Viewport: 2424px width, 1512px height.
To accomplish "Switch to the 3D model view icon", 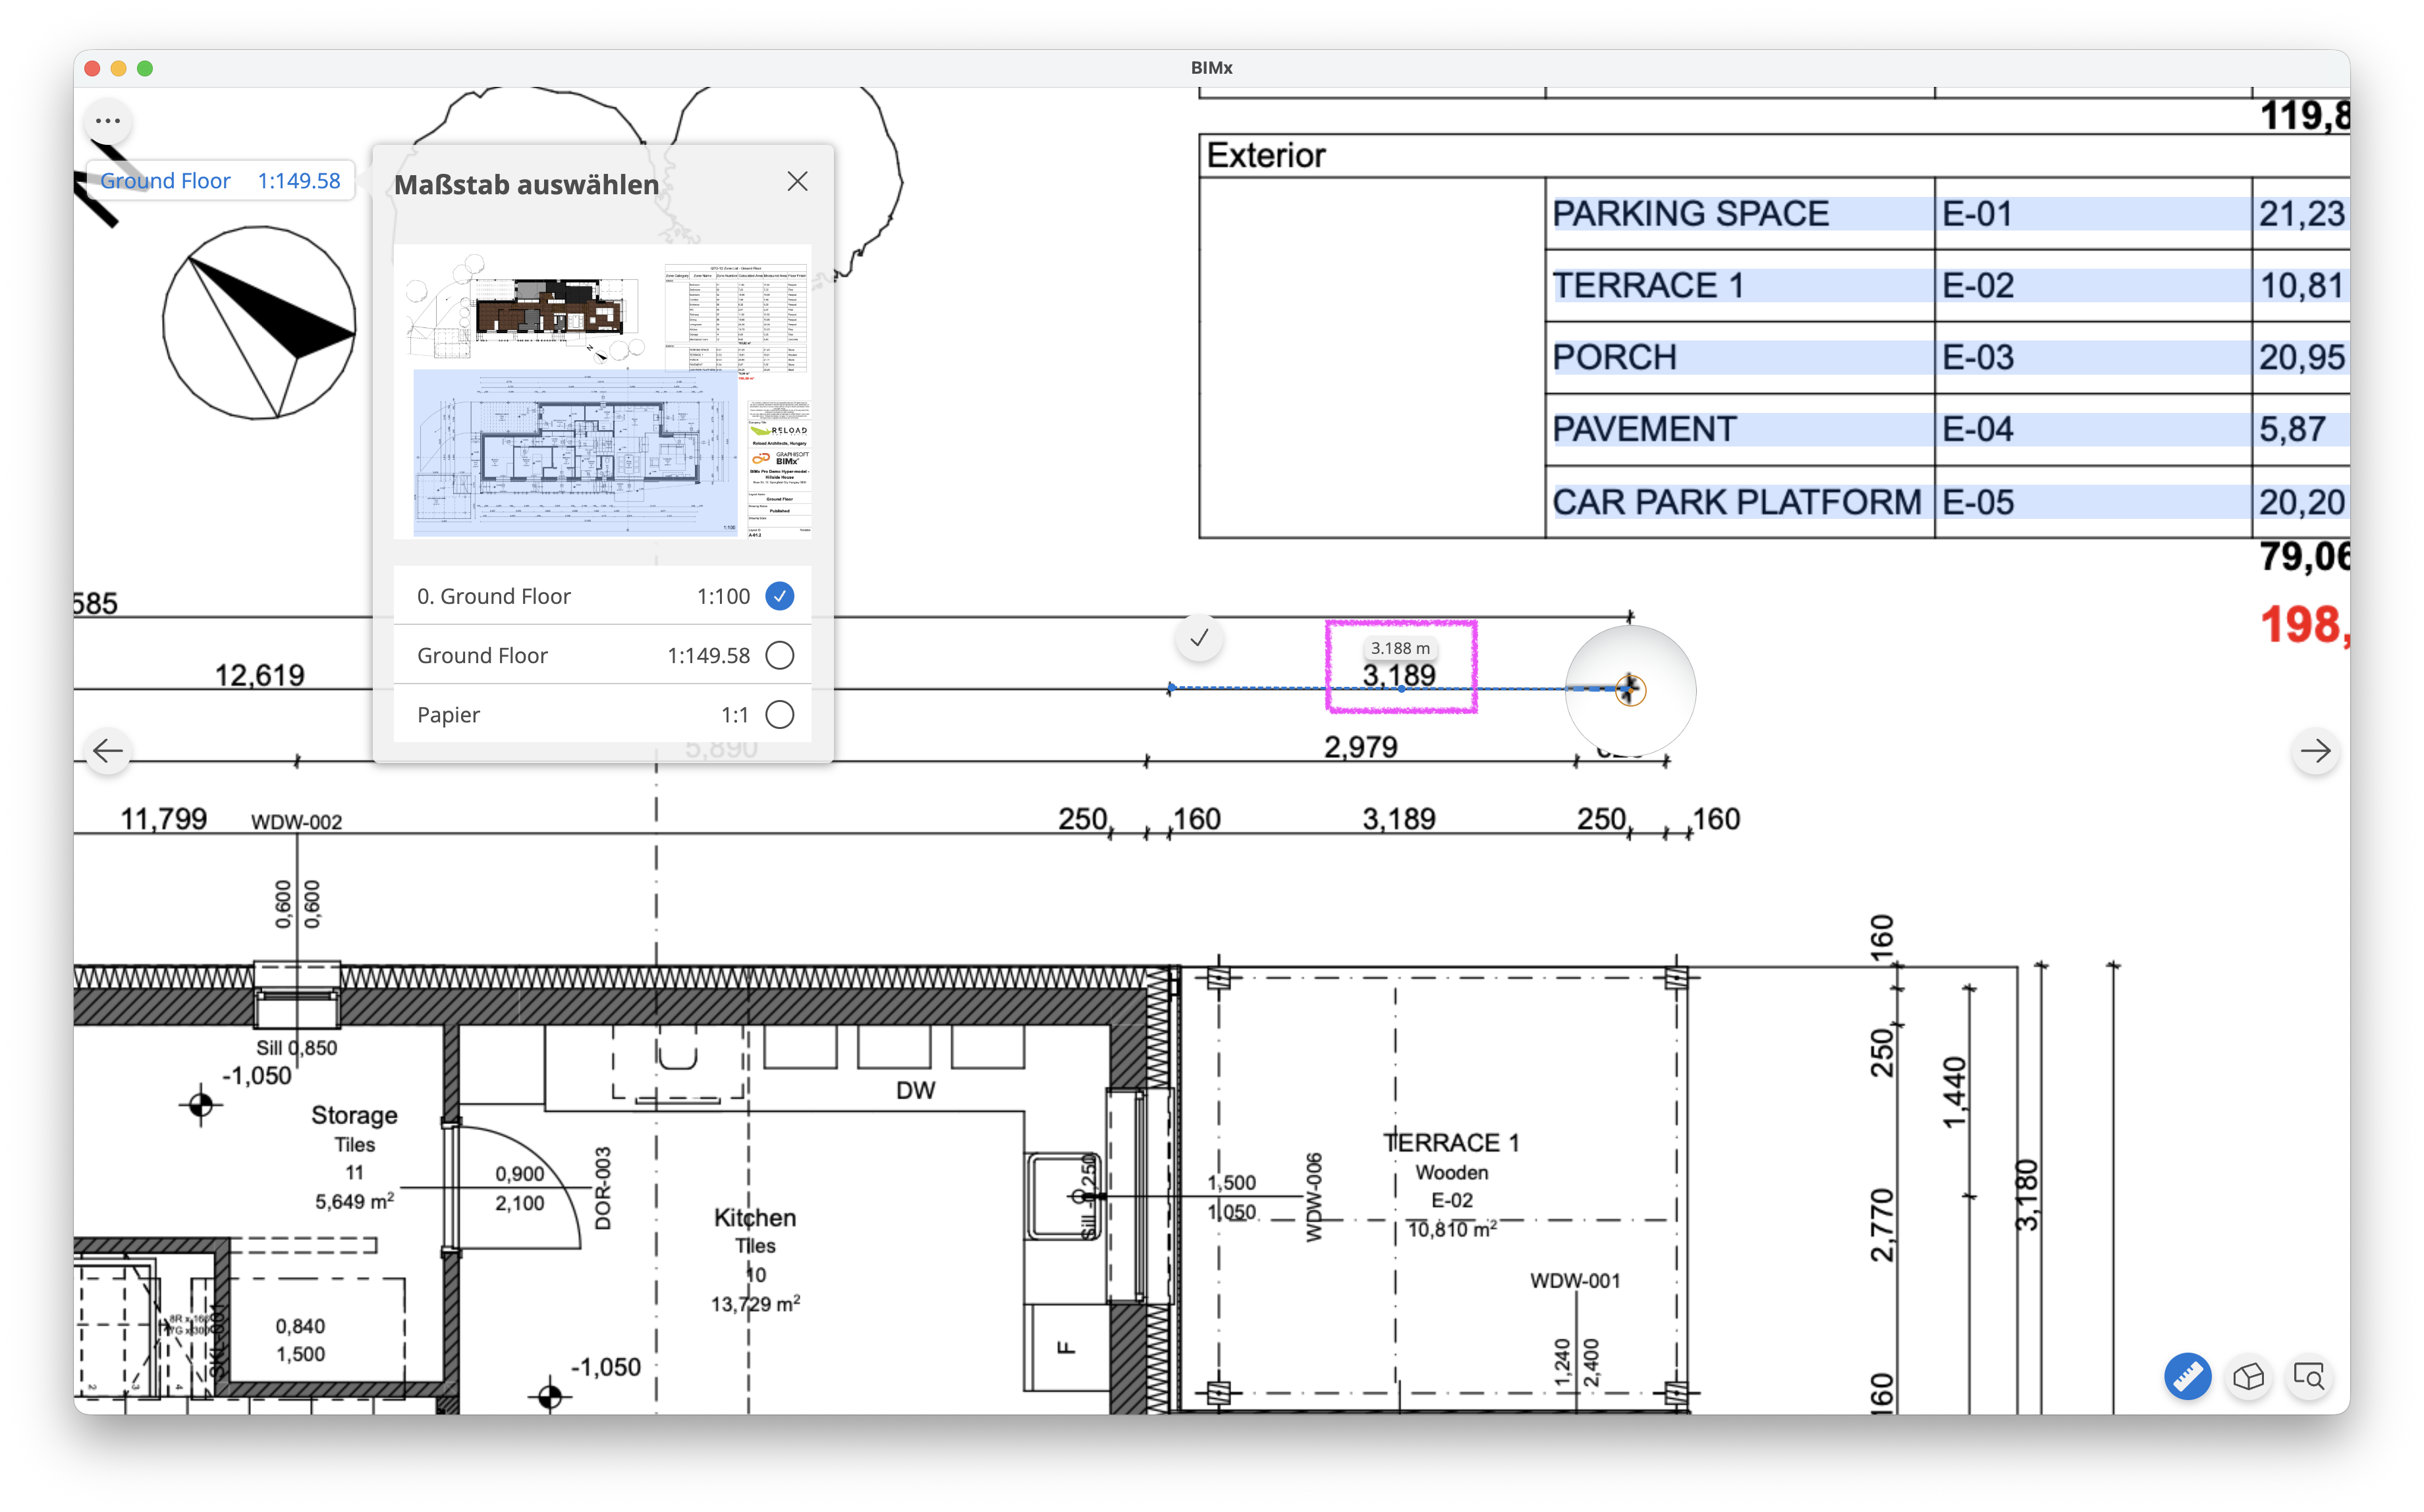I will 2248,1376.
